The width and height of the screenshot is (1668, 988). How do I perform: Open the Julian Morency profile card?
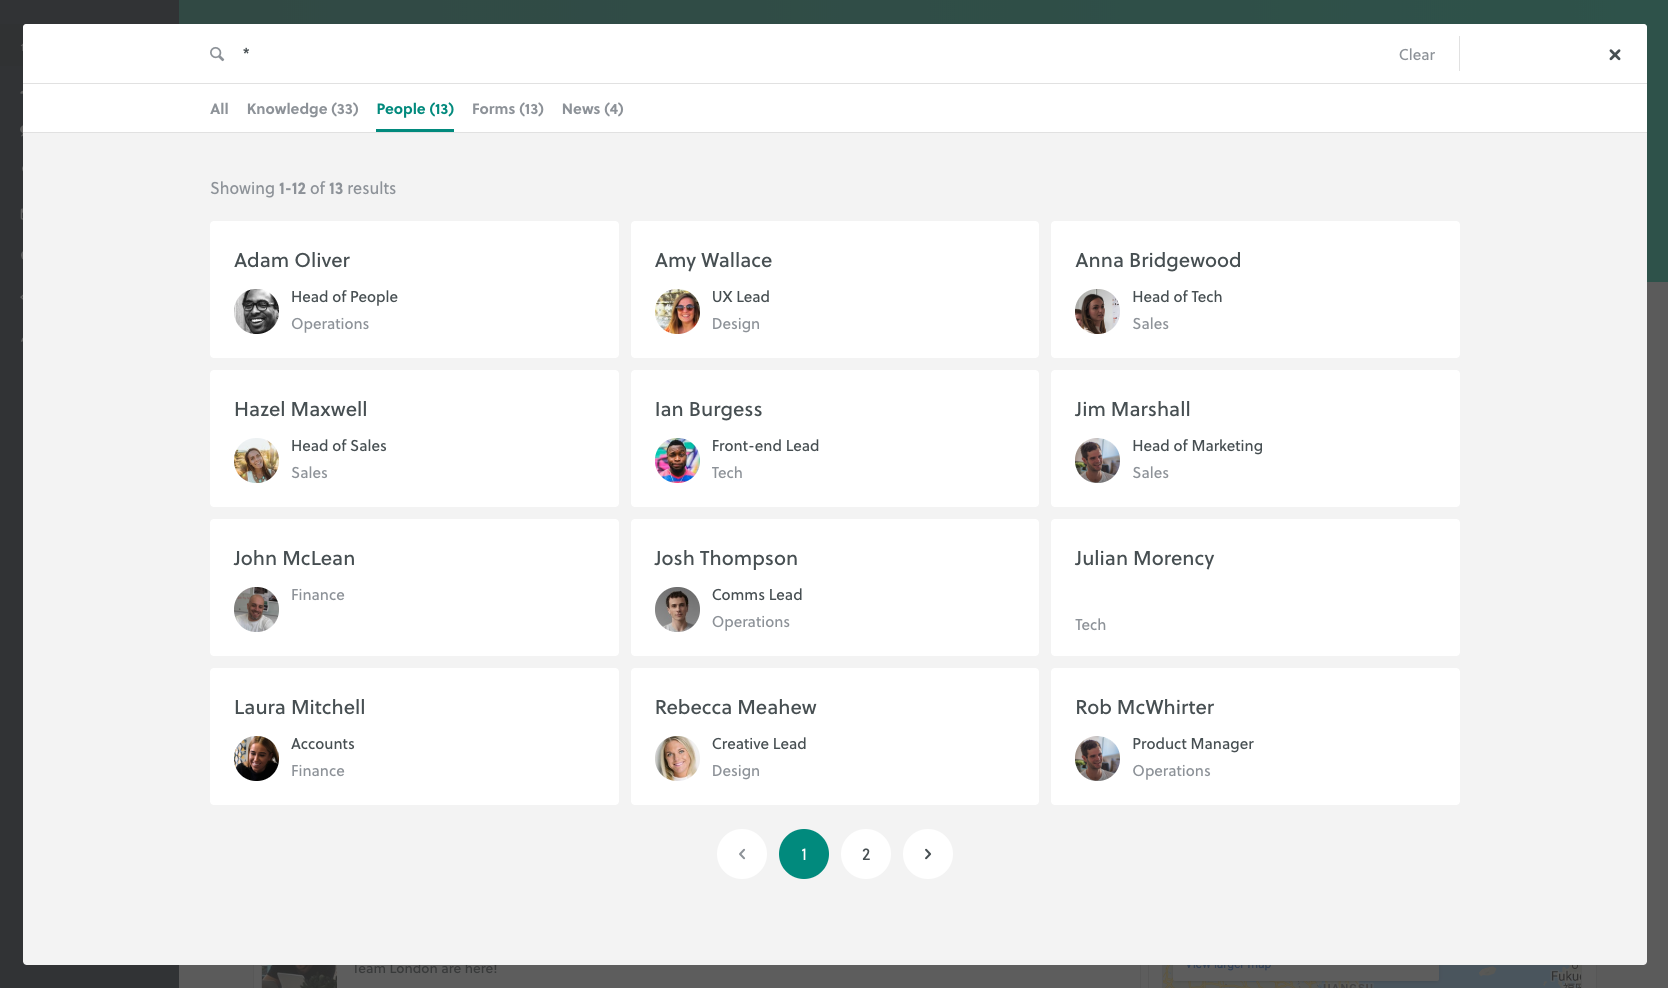click(1254, 588)
